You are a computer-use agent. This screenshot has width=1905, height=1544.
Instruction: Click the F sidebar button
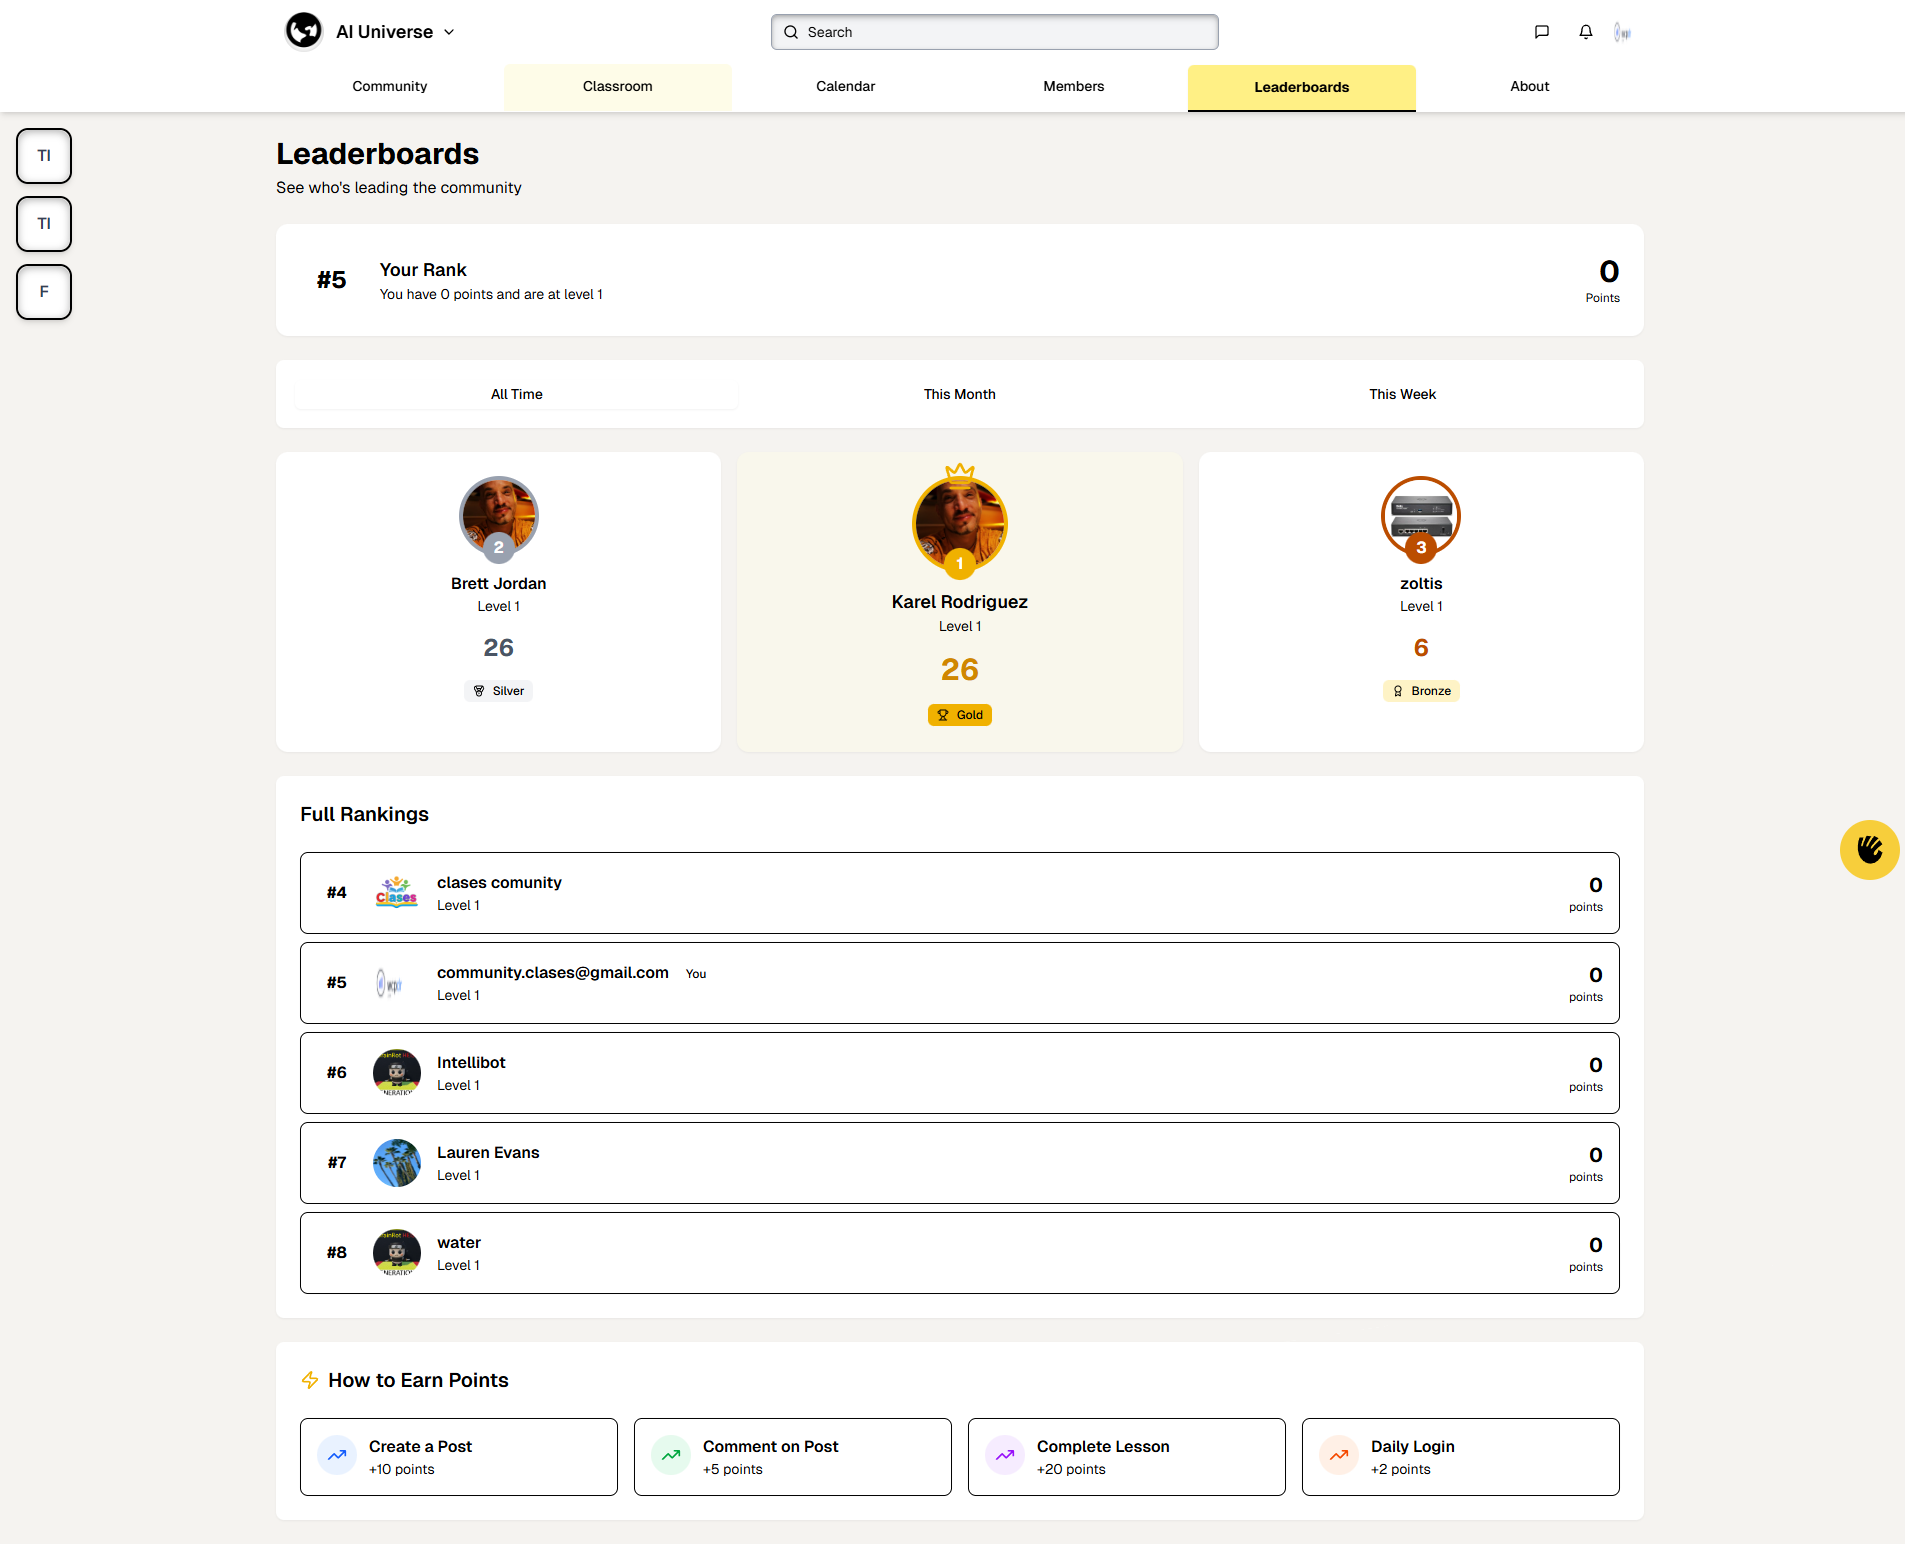[x=44, y=292]
